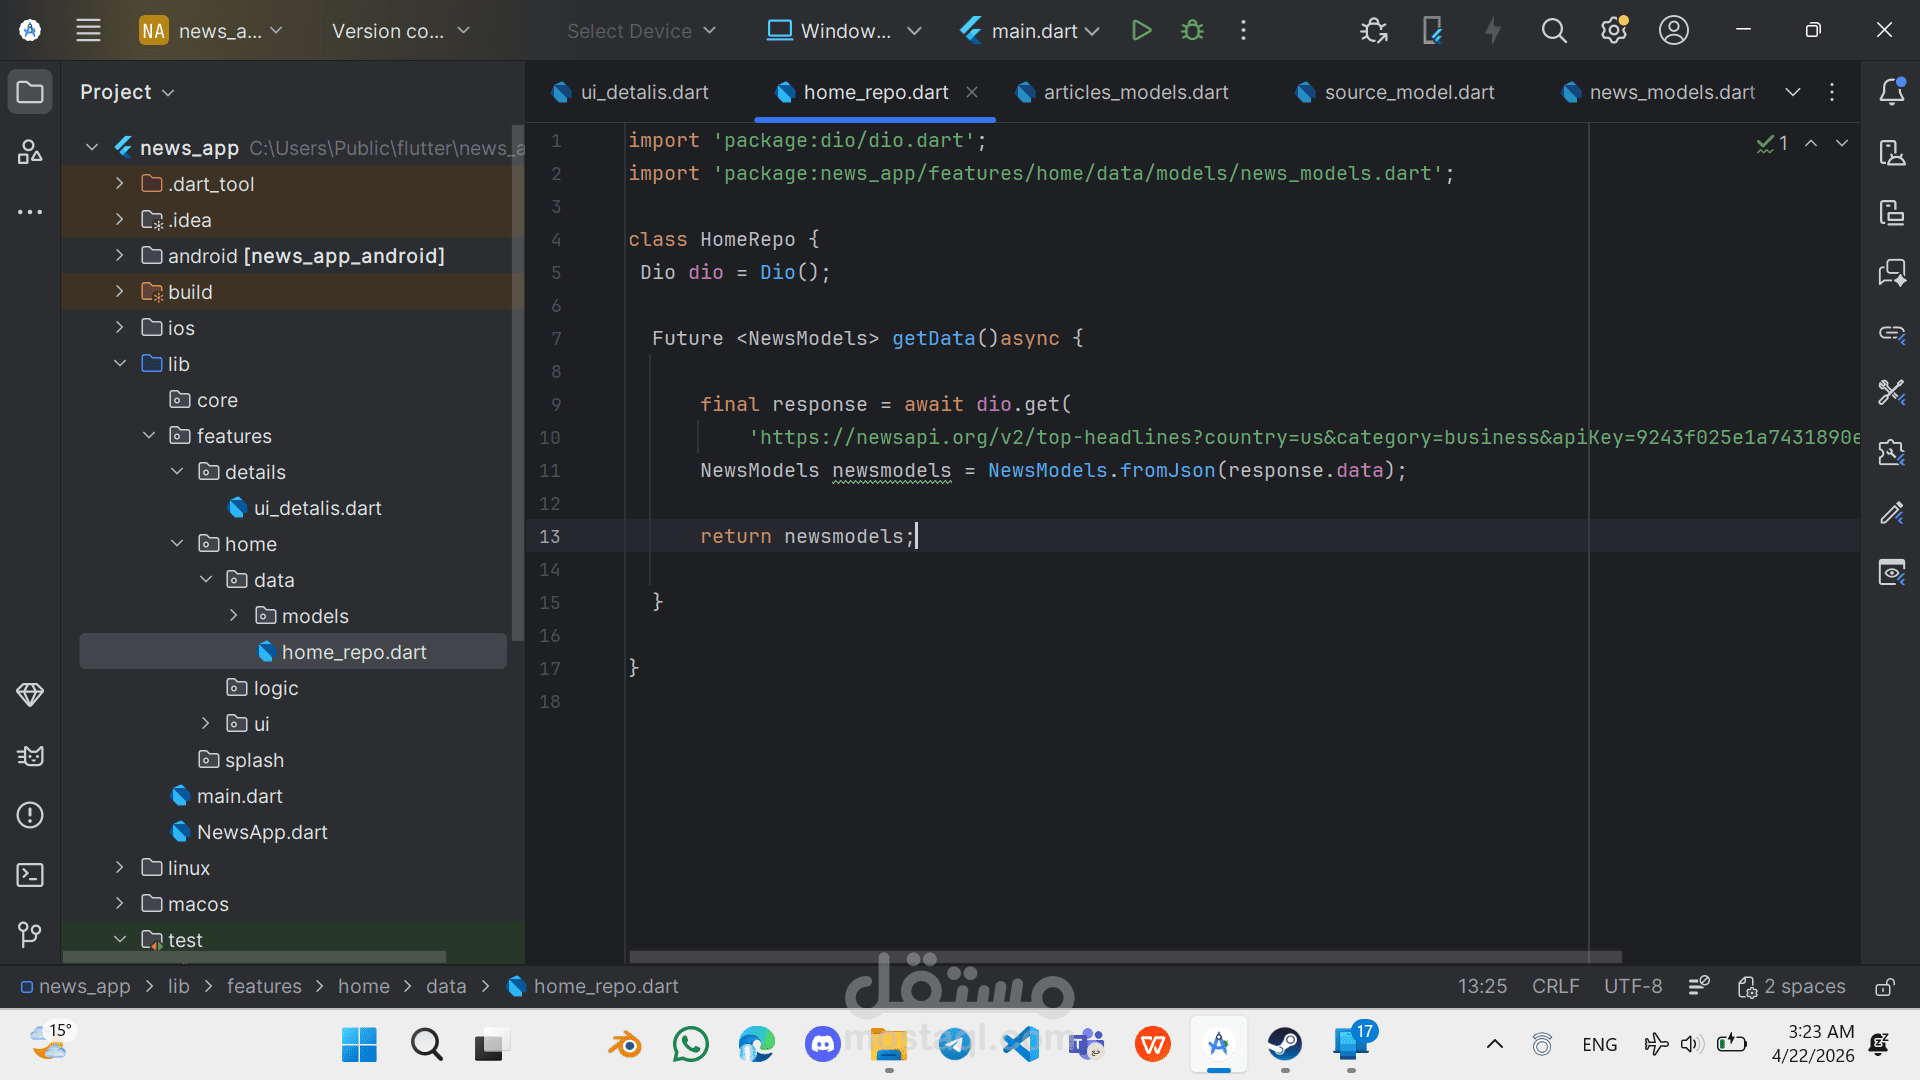Open the Structure tool window icon
1920x1080 pixels.
(x=30, y=152)
